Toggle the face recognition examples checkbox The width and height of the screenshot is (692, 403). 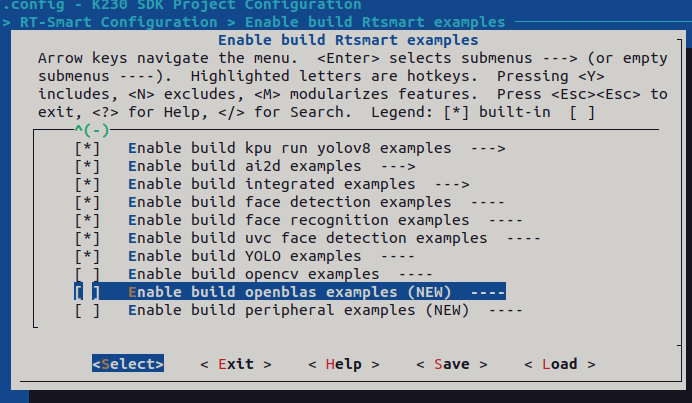point(87,220)
